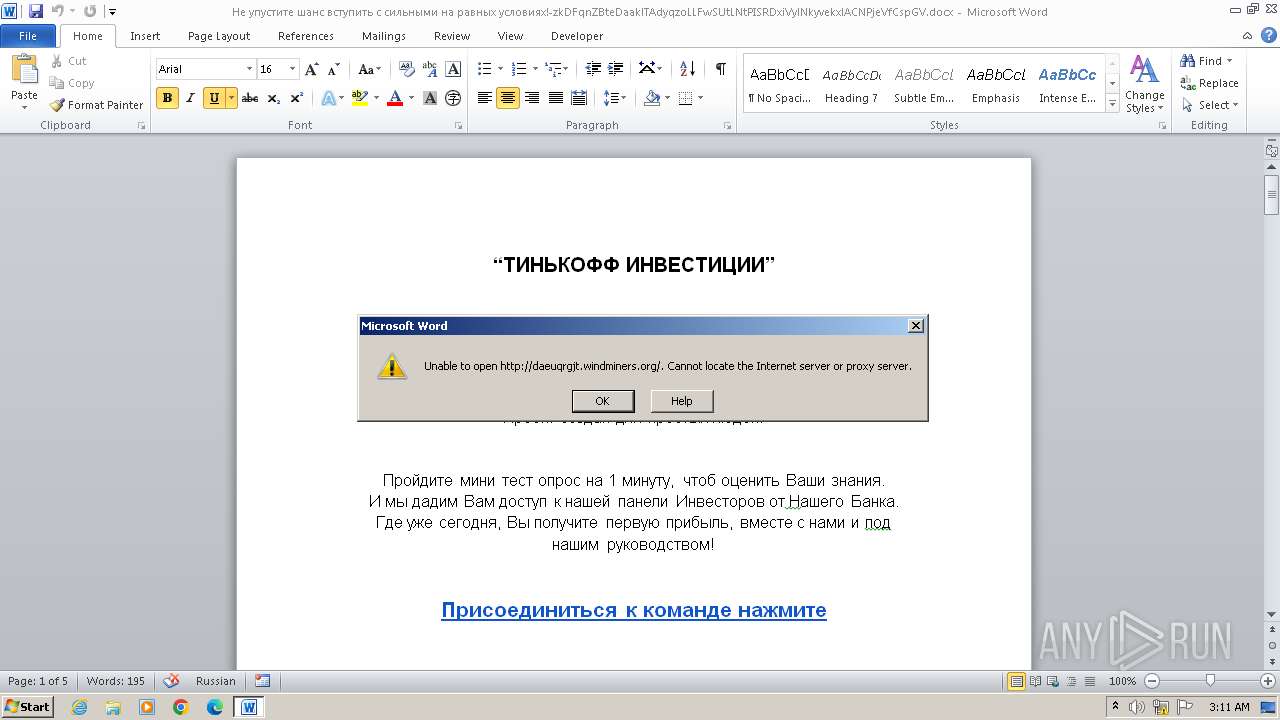
Task: Click Grow Font icon
Action: pyautogui.click(x=312, y=69)
